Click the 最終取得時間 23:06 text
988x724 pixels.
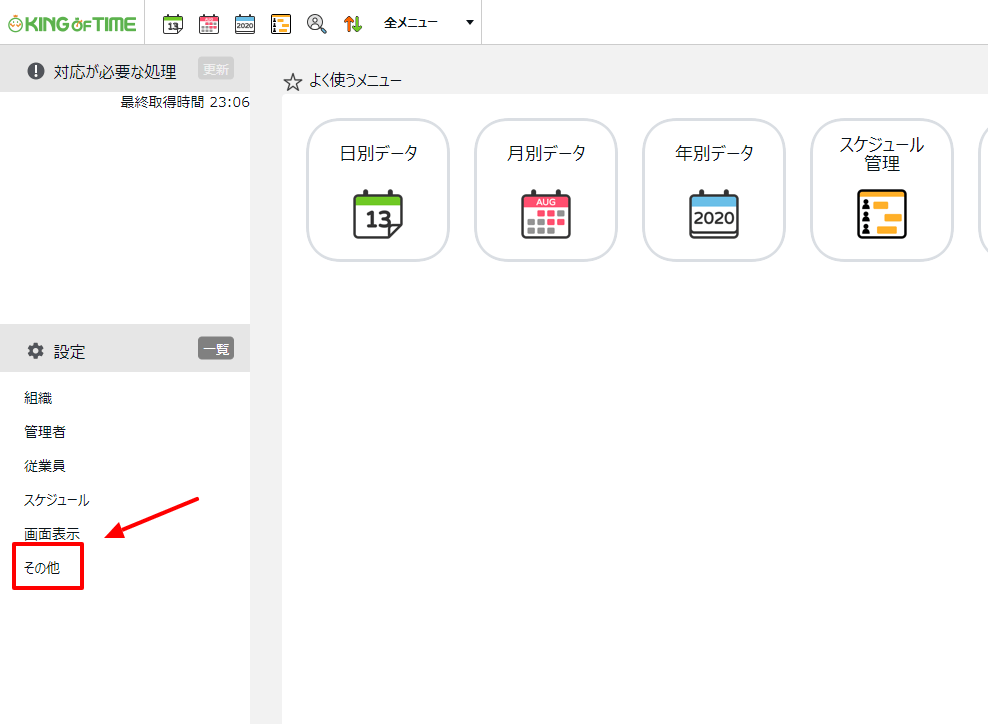click(x=185, y=102)
